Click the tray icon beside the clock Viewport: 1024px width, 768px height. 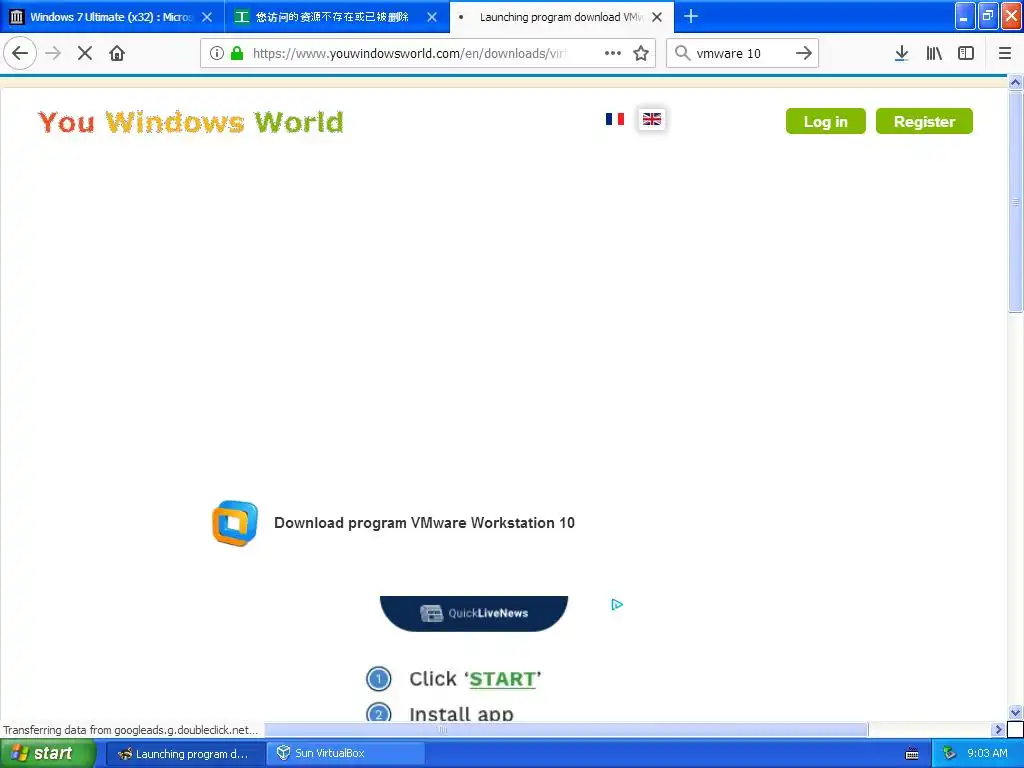950,753
